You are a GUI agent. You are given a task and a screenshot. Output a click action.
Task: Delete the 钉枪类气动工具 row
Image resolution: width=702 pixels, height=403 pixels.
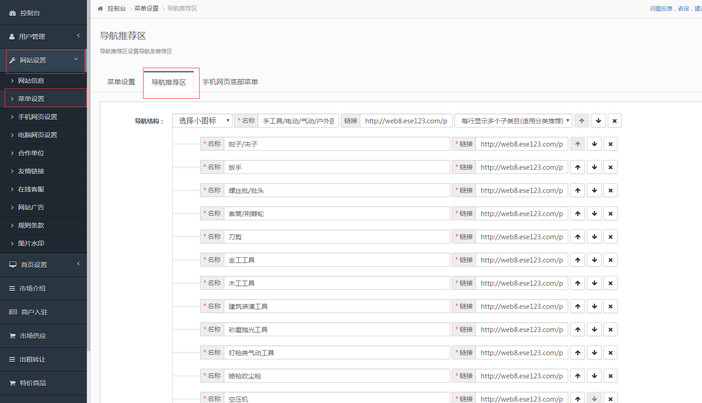tap(611, 353)
